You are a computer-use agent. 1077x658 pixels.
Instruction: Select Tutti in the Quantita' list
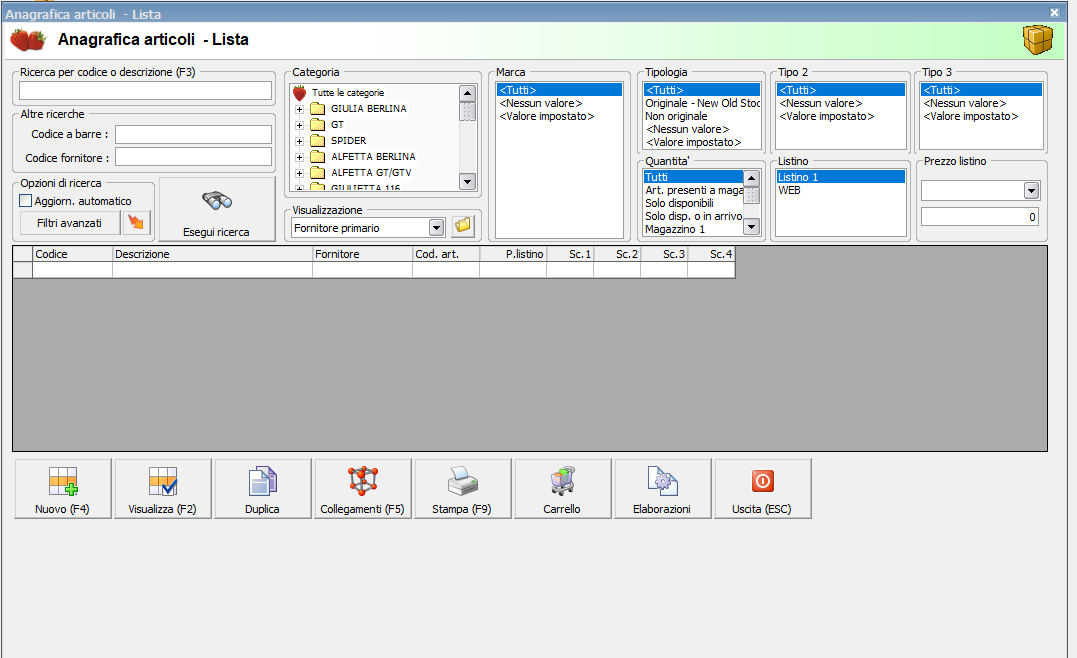[x=693, y=177]
